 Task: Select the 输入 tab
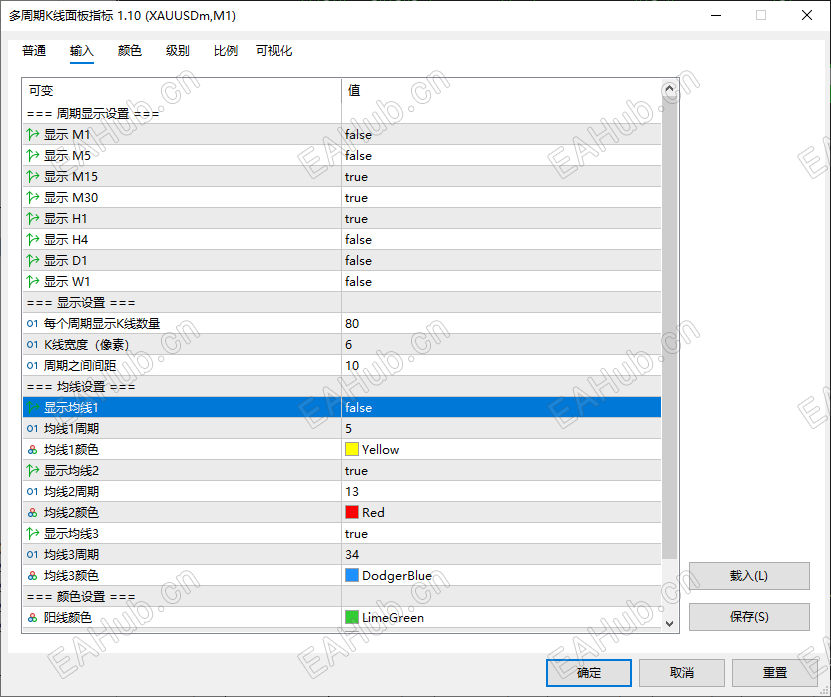(x=82, y=51)
